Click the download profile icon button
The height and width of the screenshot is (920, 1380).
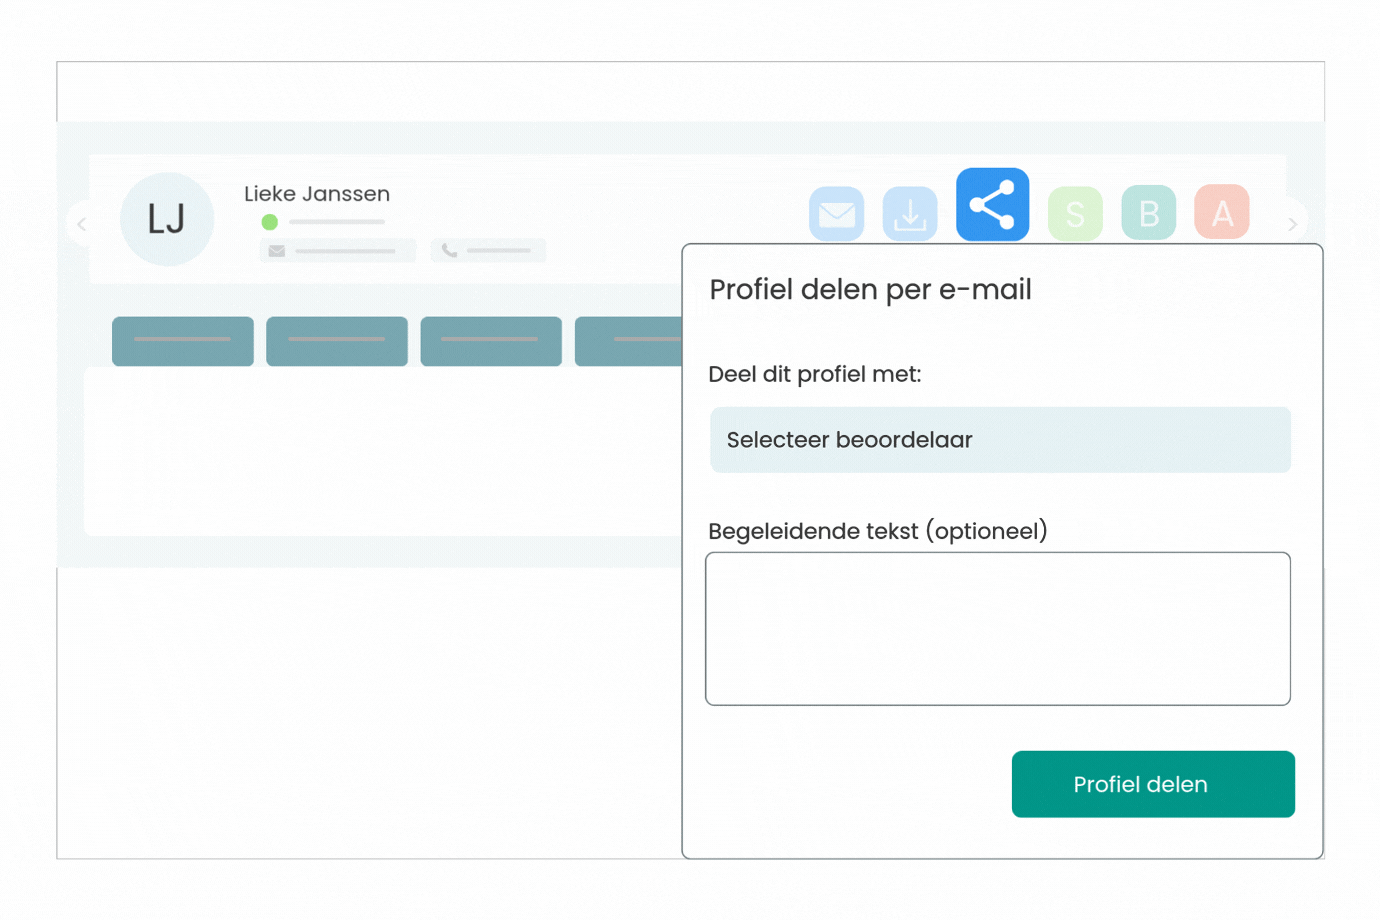[910, 214]
